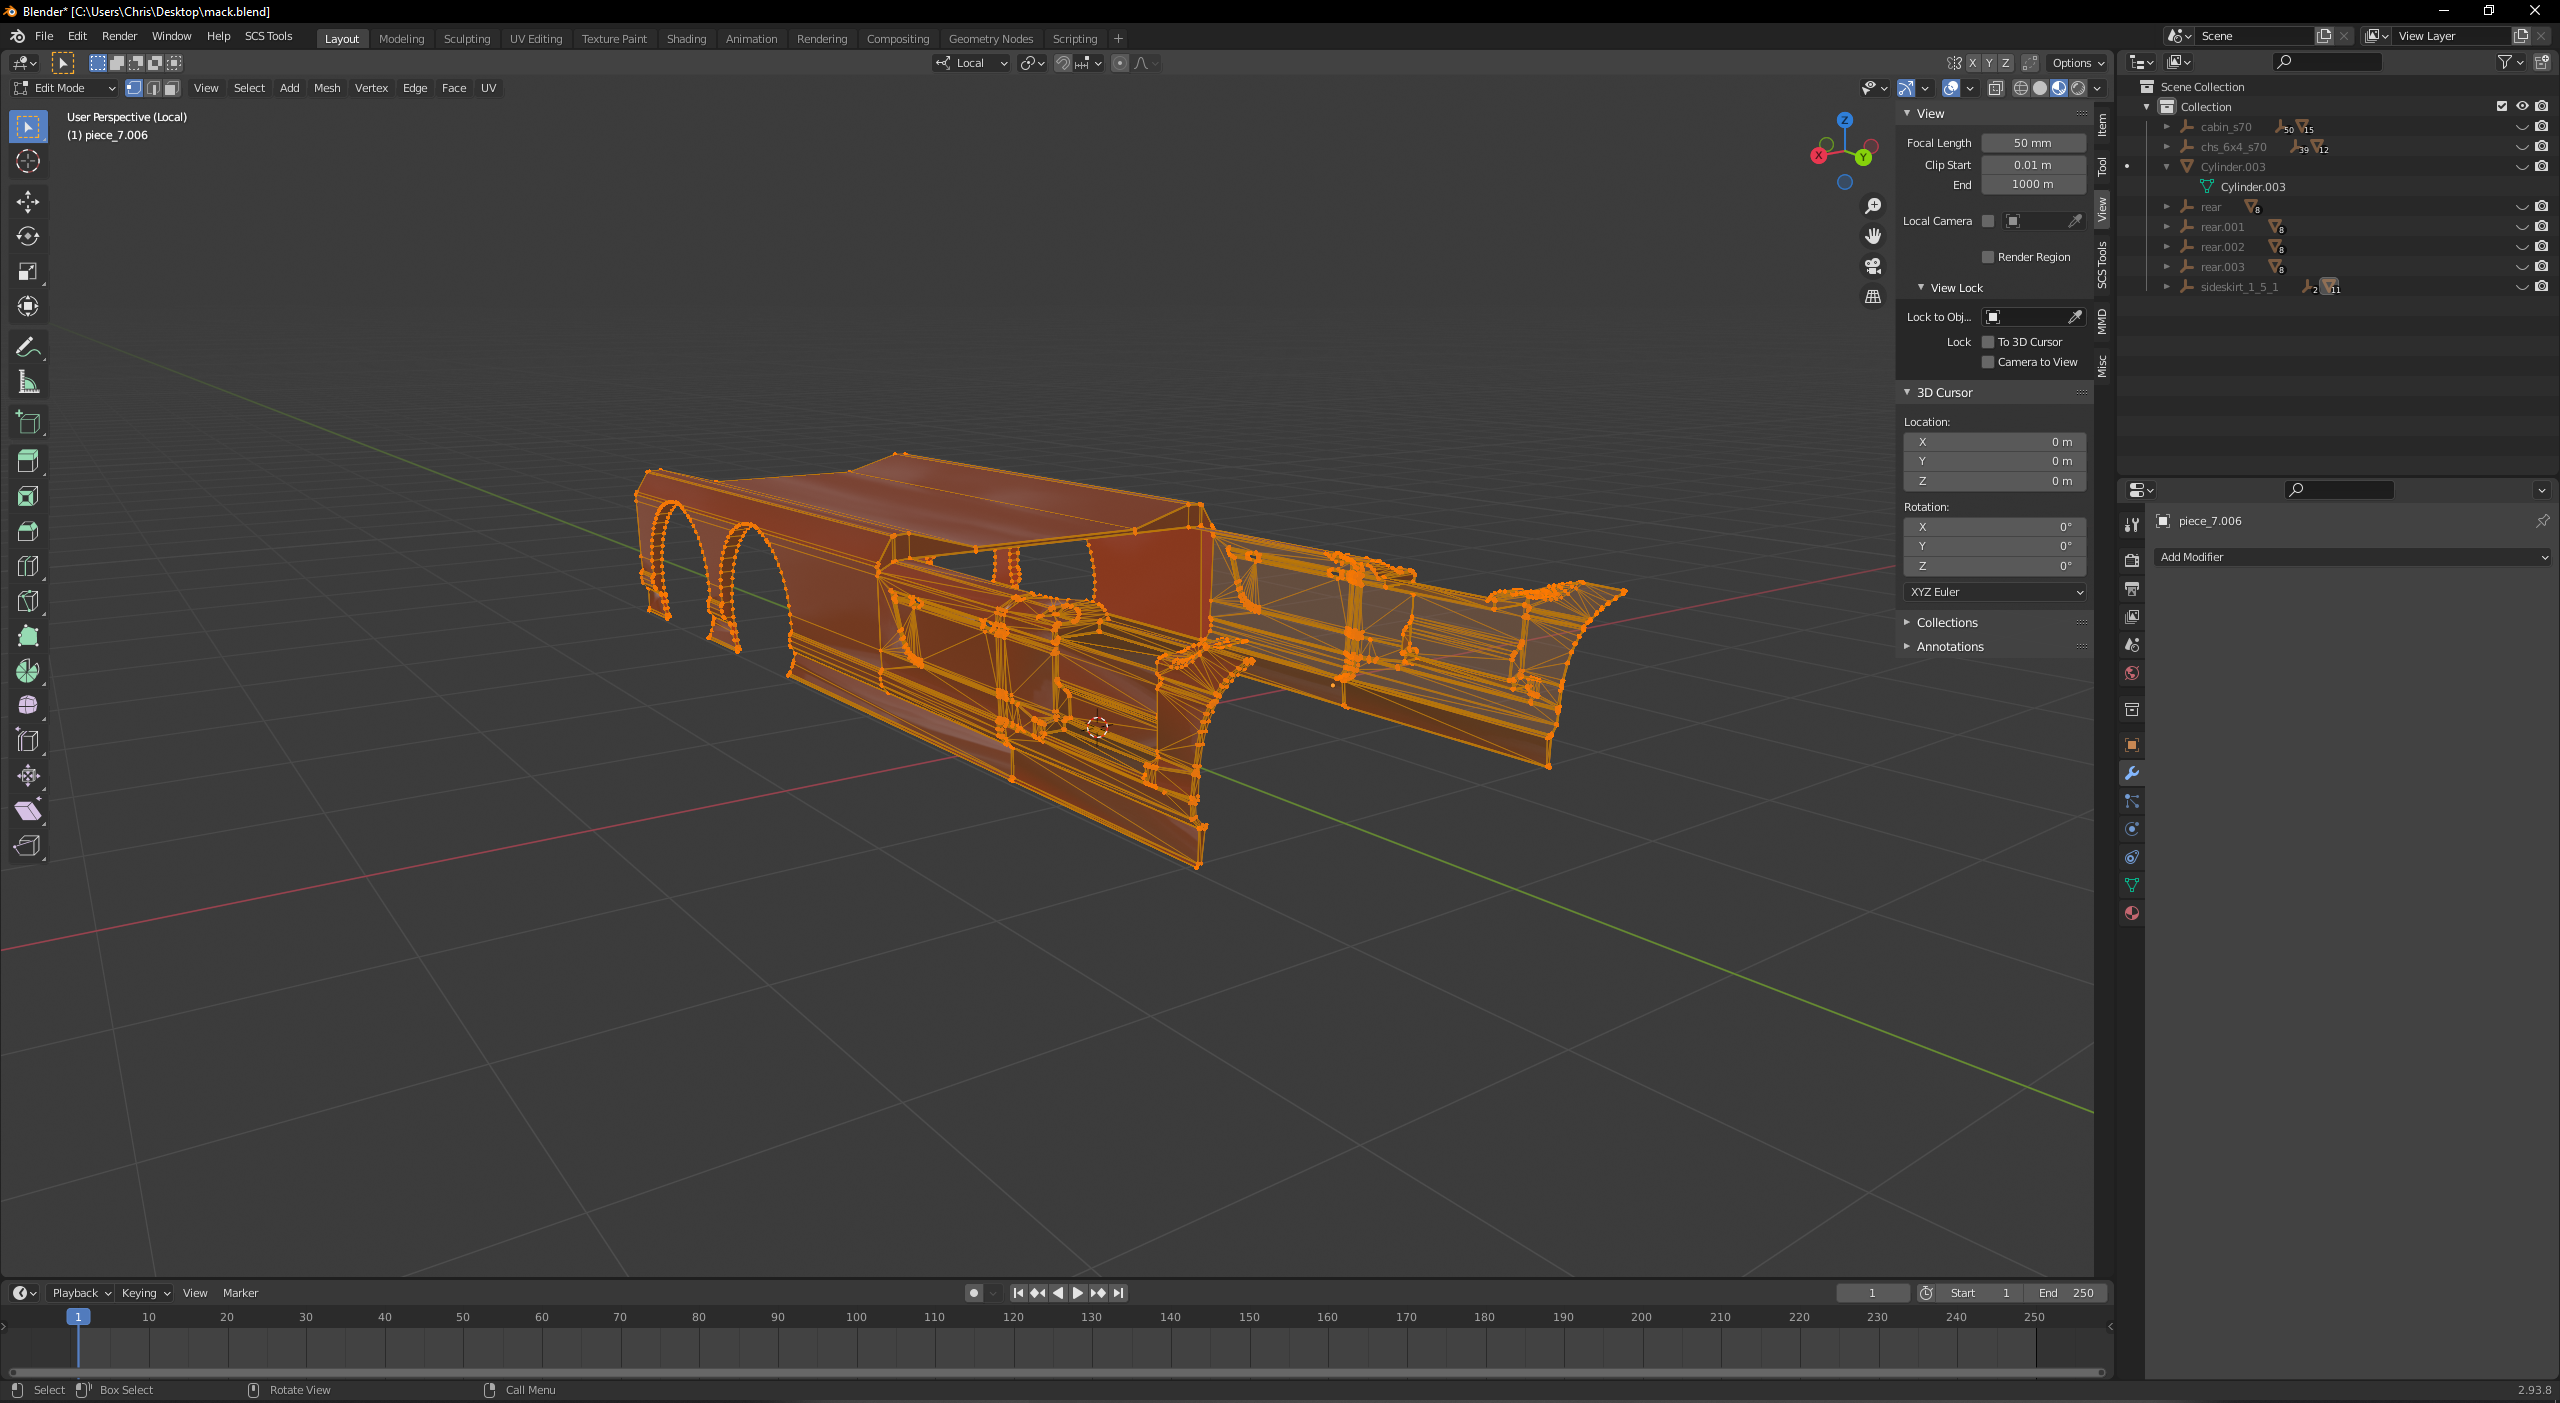
Task: Open the XYZ Euler rotation order dropdown
Action: click(1993, 592)
